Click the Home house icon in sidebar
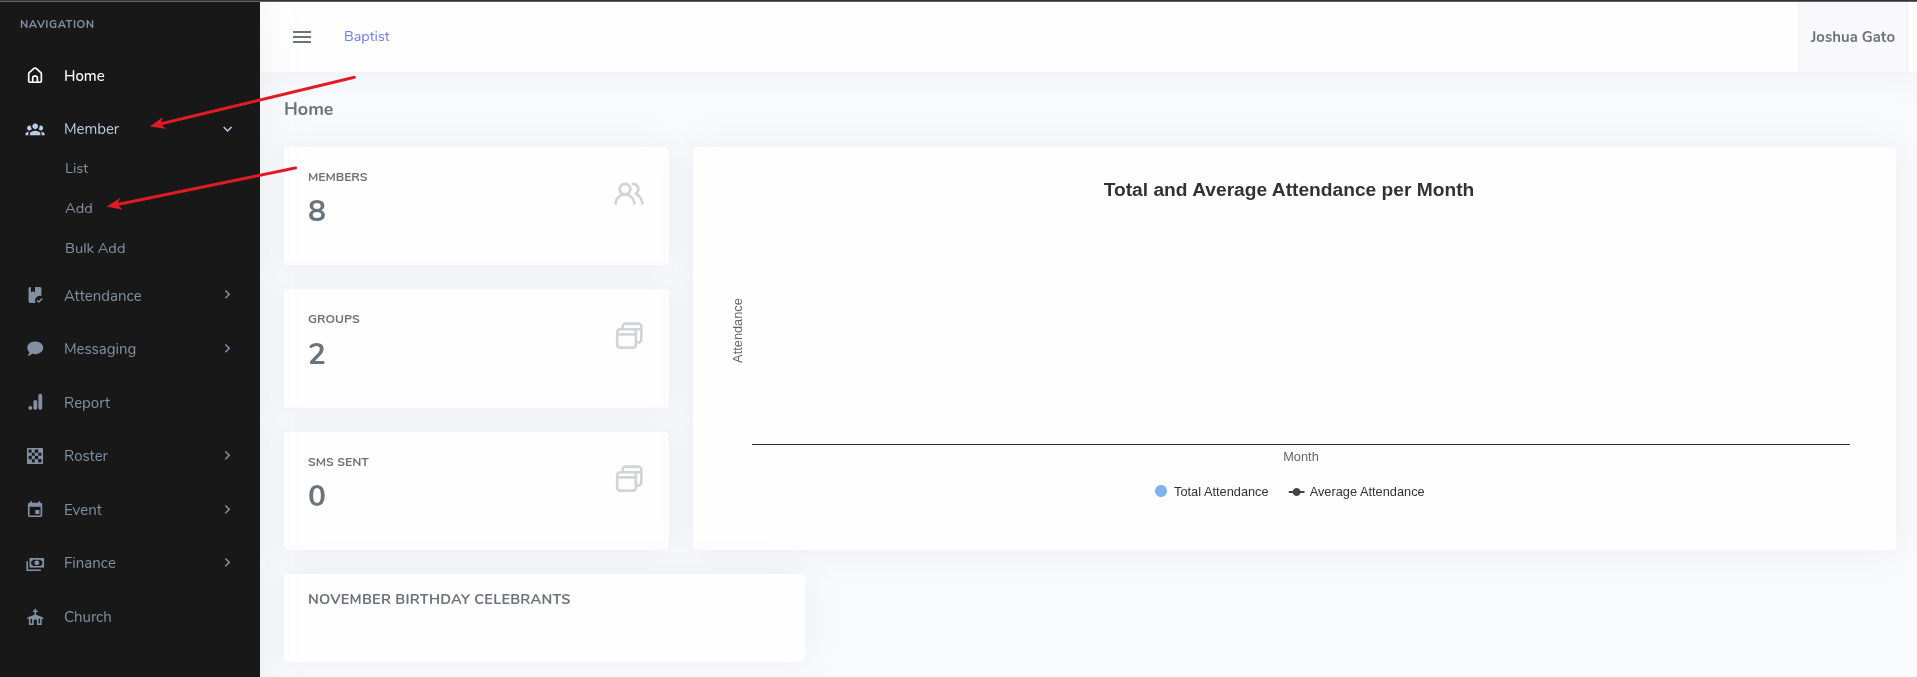1917x677 pixels. coord(35,76)
